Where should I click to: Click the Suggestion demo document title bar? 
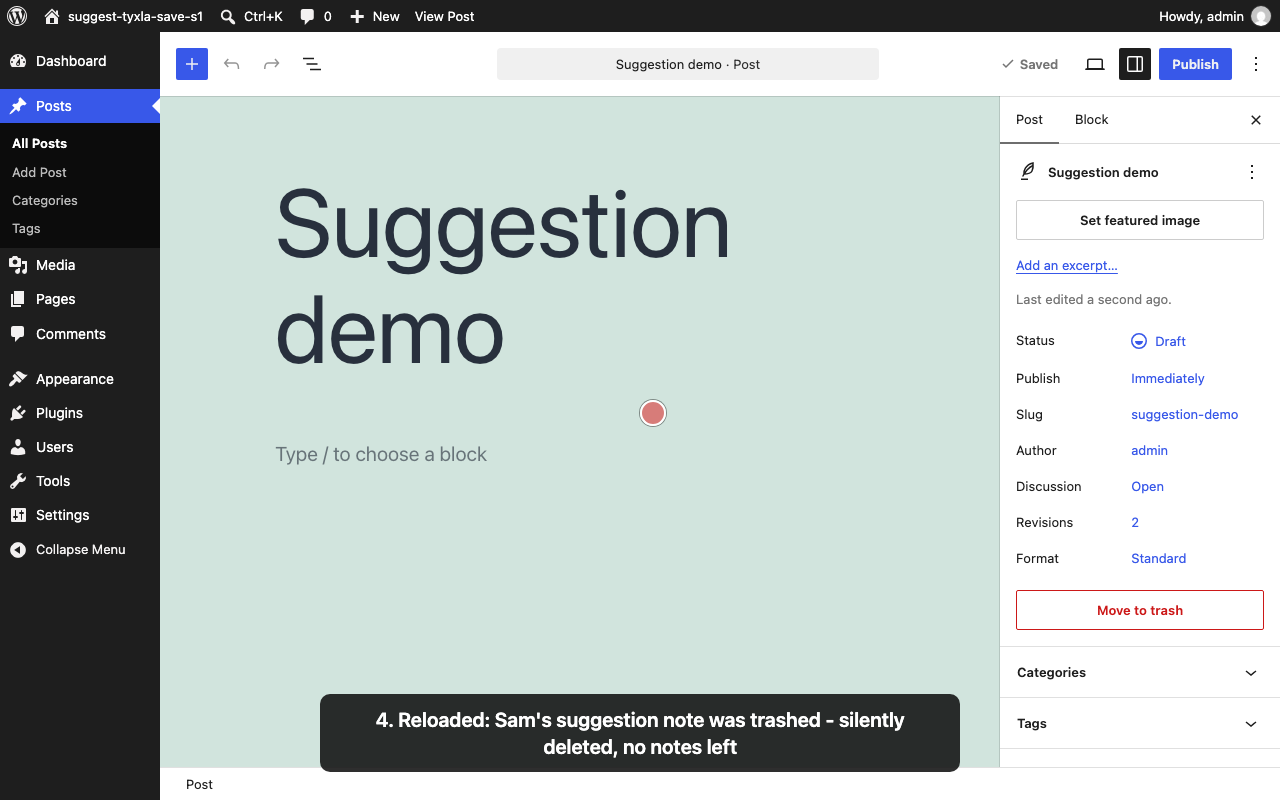coord(688,64)
